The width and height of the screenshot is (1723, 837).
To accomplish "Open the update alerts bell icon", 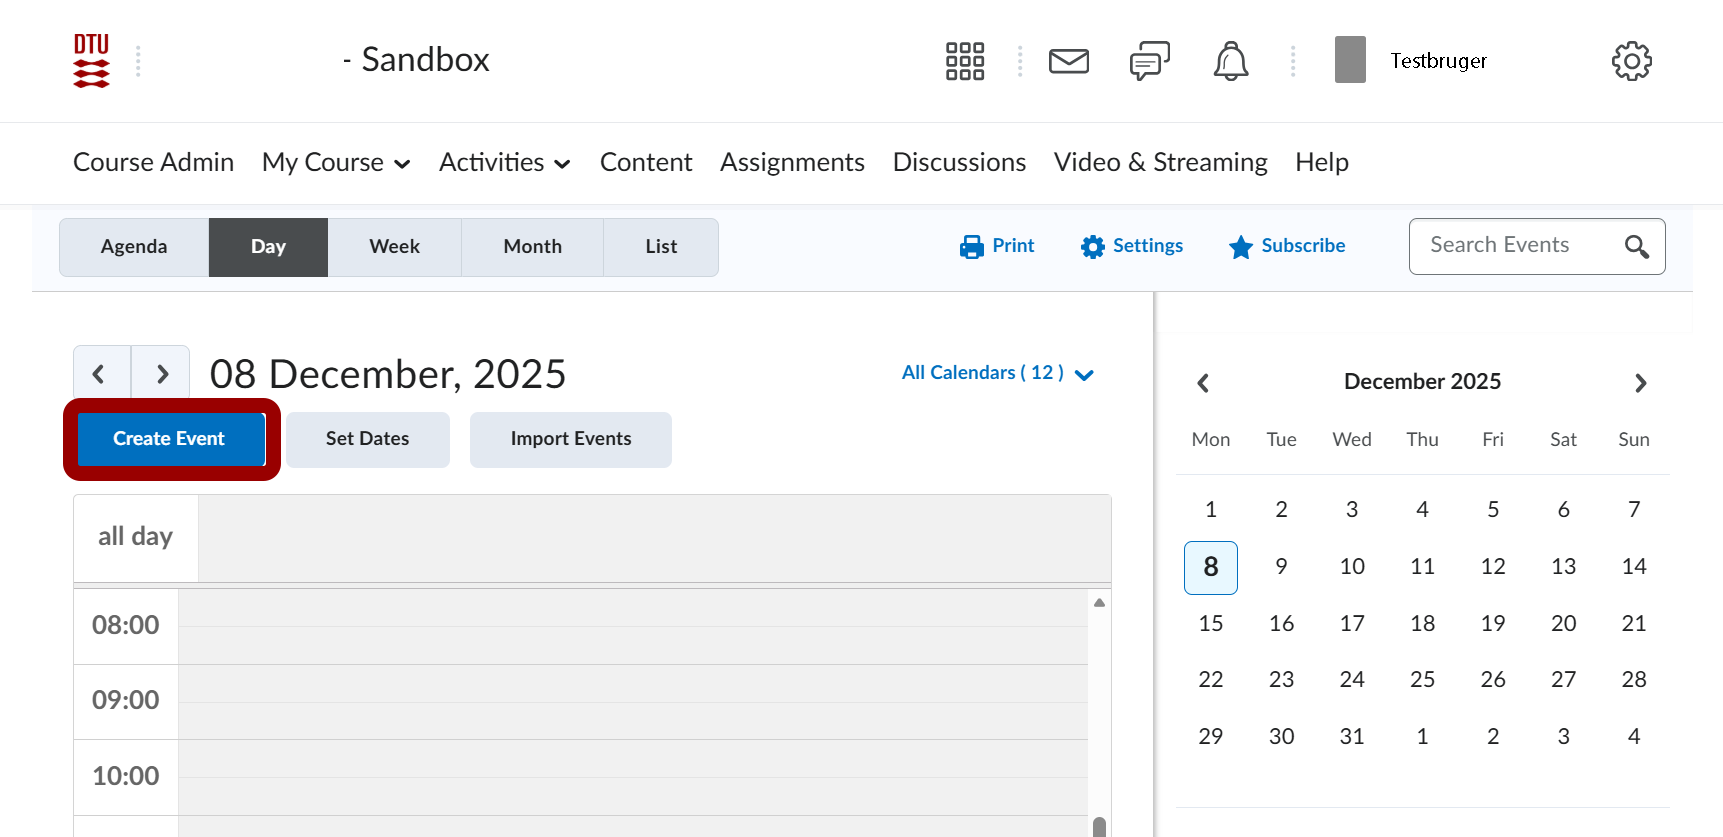I will tap(1230, 61).
